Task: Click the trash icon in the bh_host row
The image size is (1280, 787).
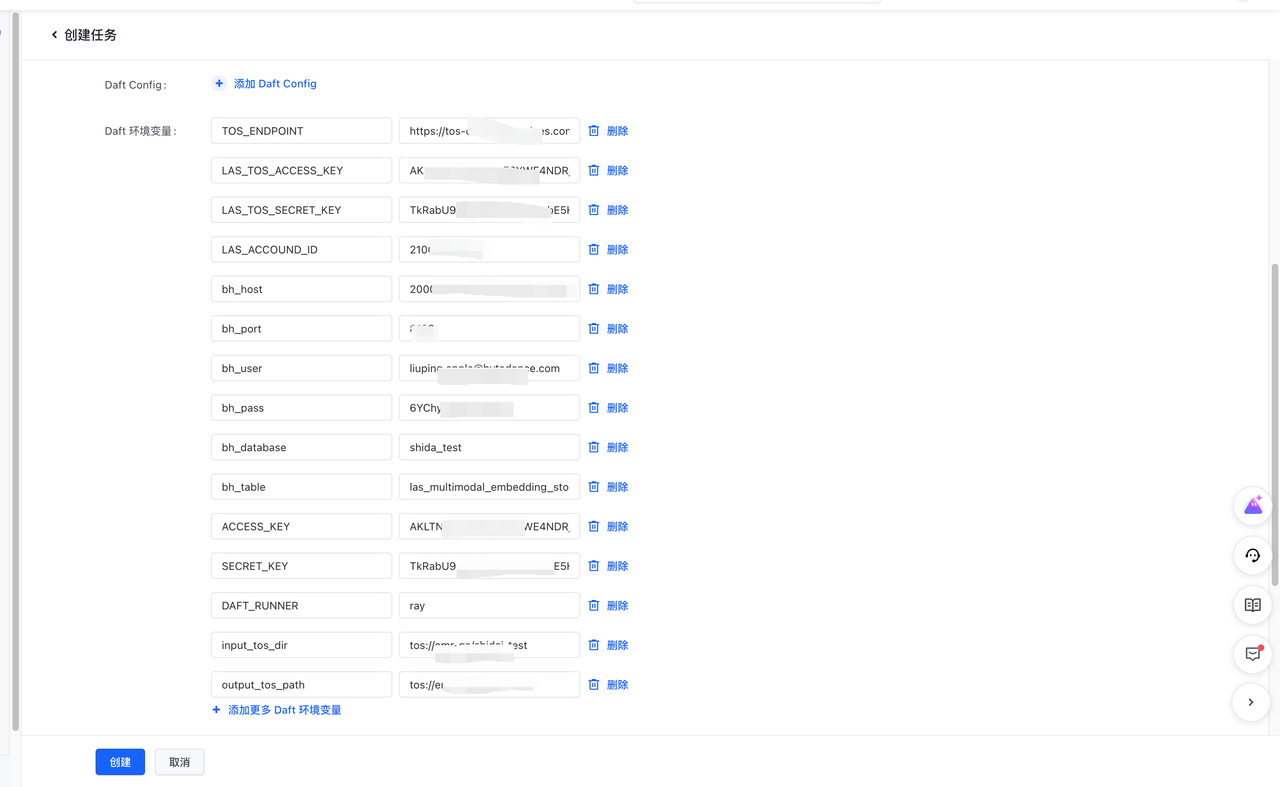Action: tap(593, 289)
